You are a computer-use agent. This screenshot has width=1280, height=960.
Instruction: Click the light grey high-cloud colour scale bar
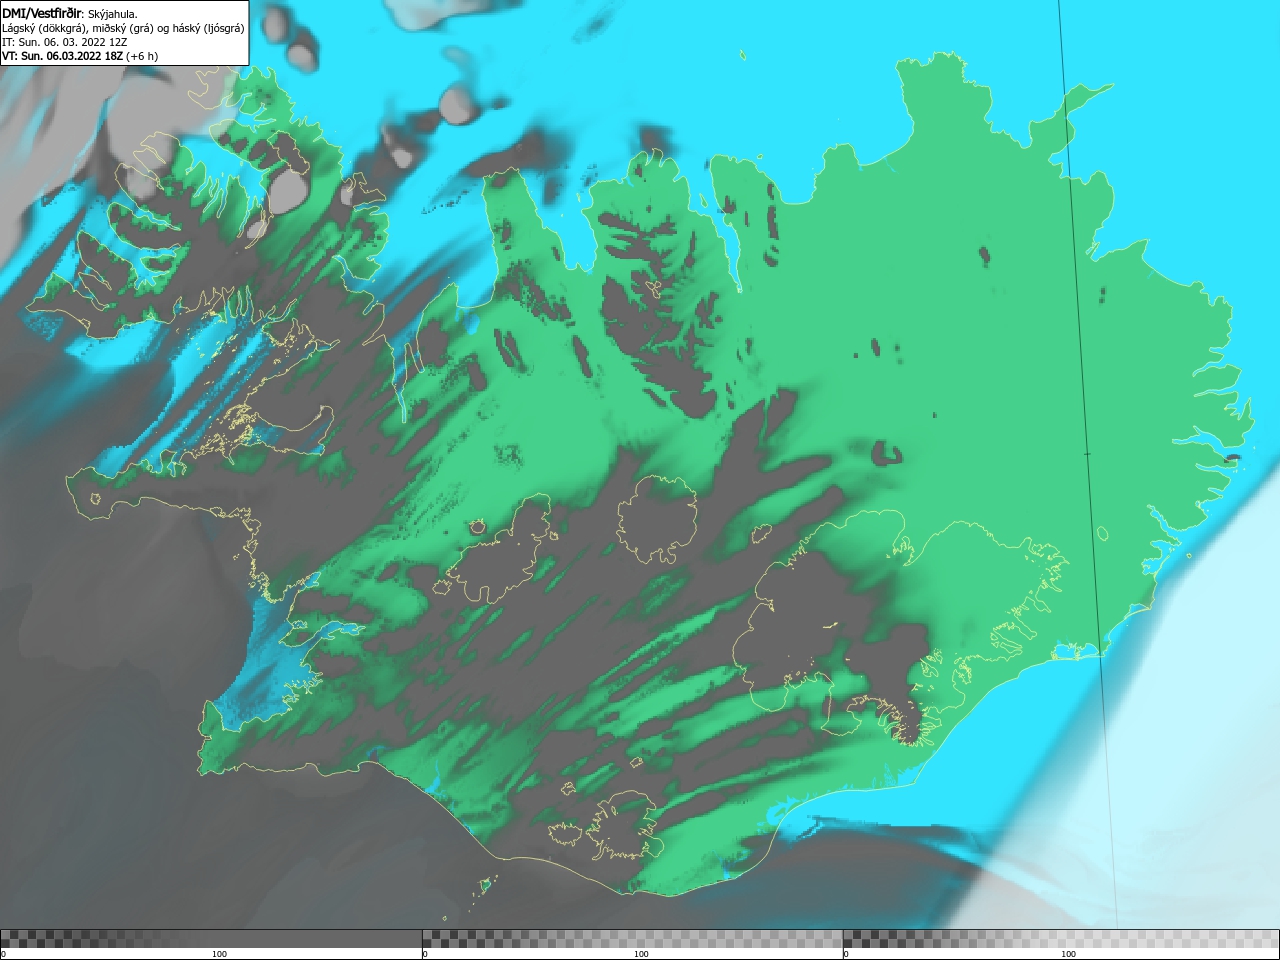pyautogui.click(x=1061, y=939)
